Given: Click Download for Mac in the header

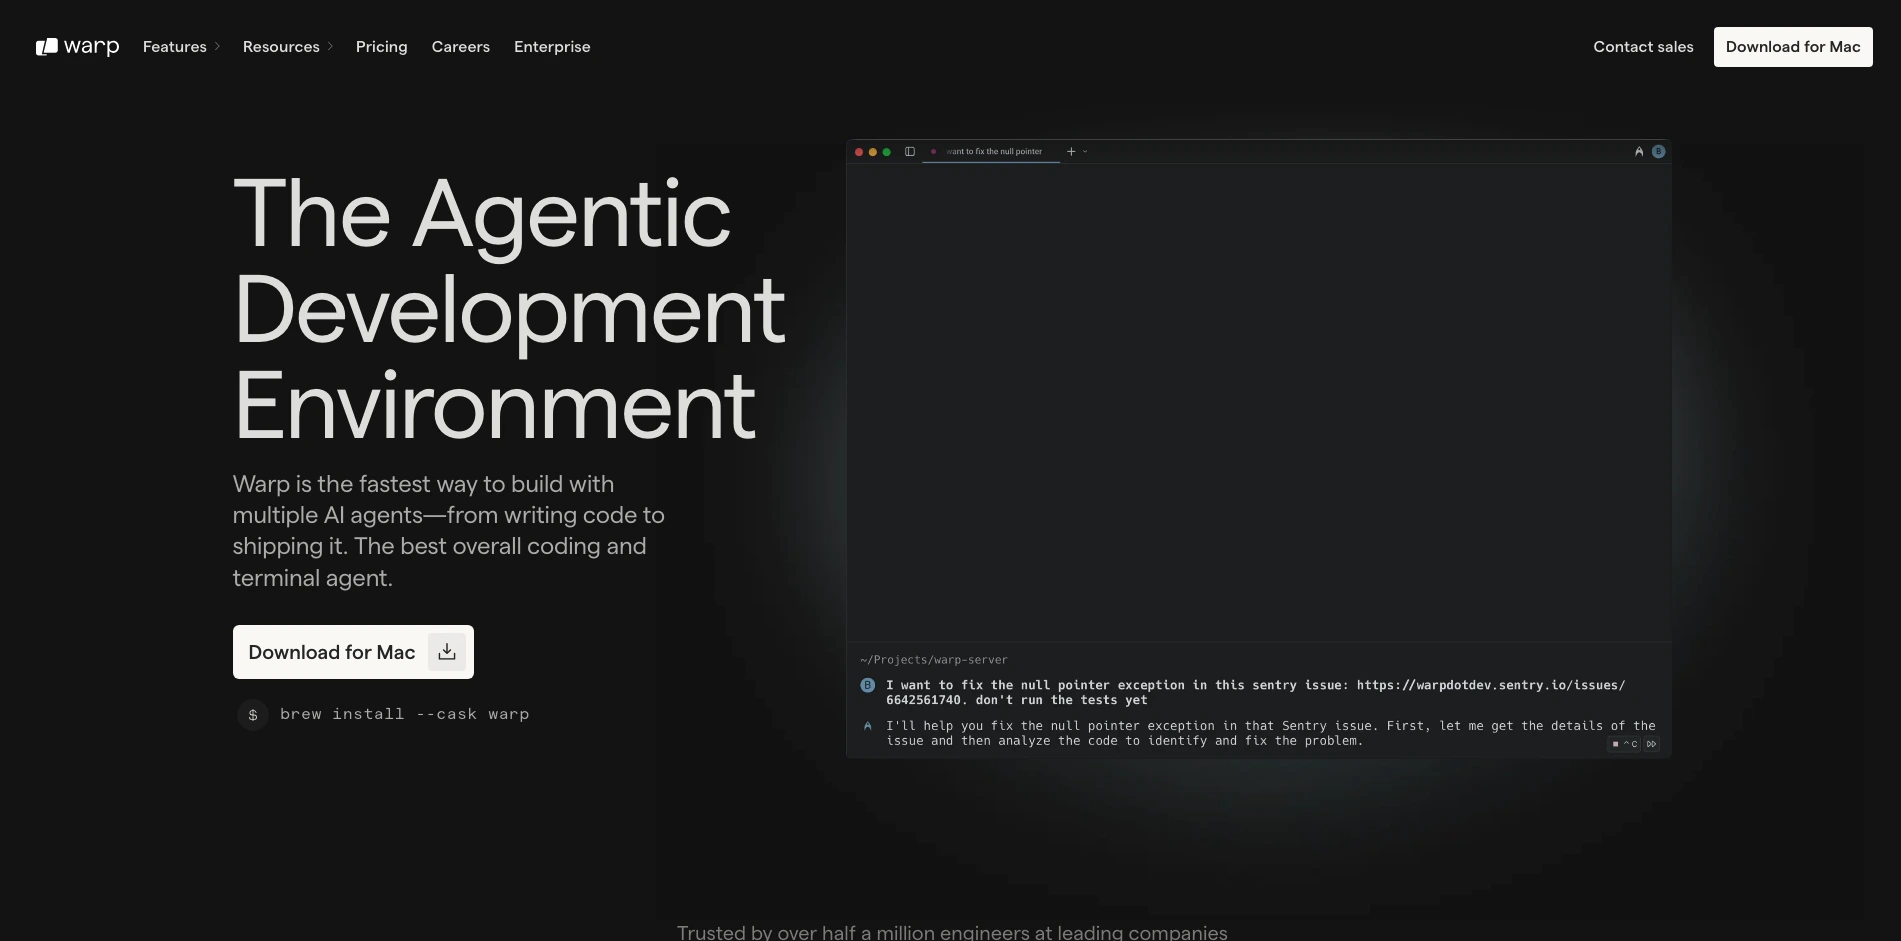Looking at the screenshot, I should tap(1793, 47).
